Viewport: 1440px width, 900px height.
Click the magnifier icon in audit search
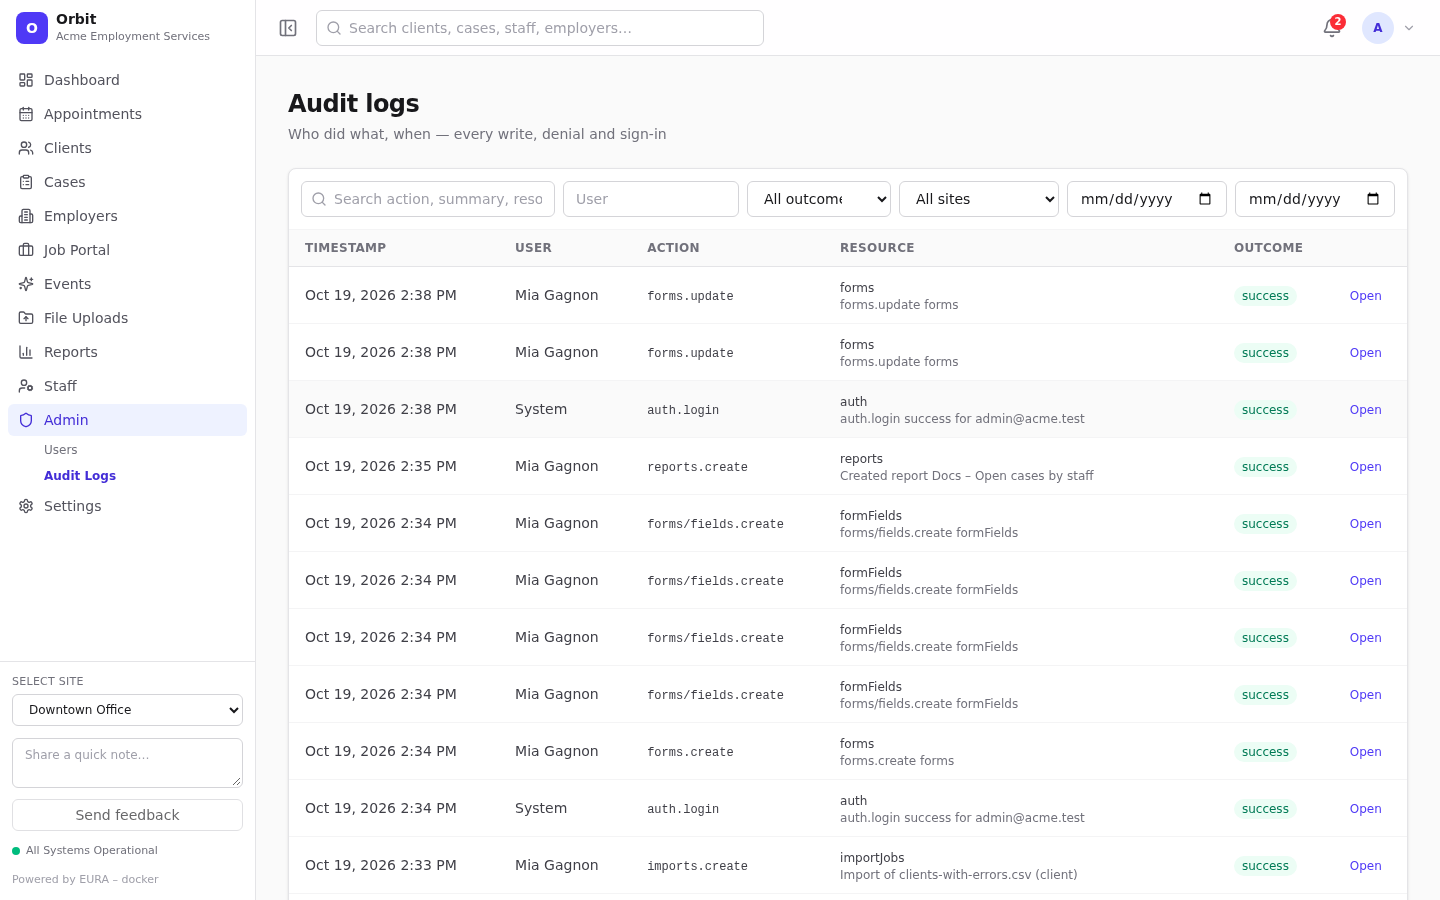tap(319, 199)
